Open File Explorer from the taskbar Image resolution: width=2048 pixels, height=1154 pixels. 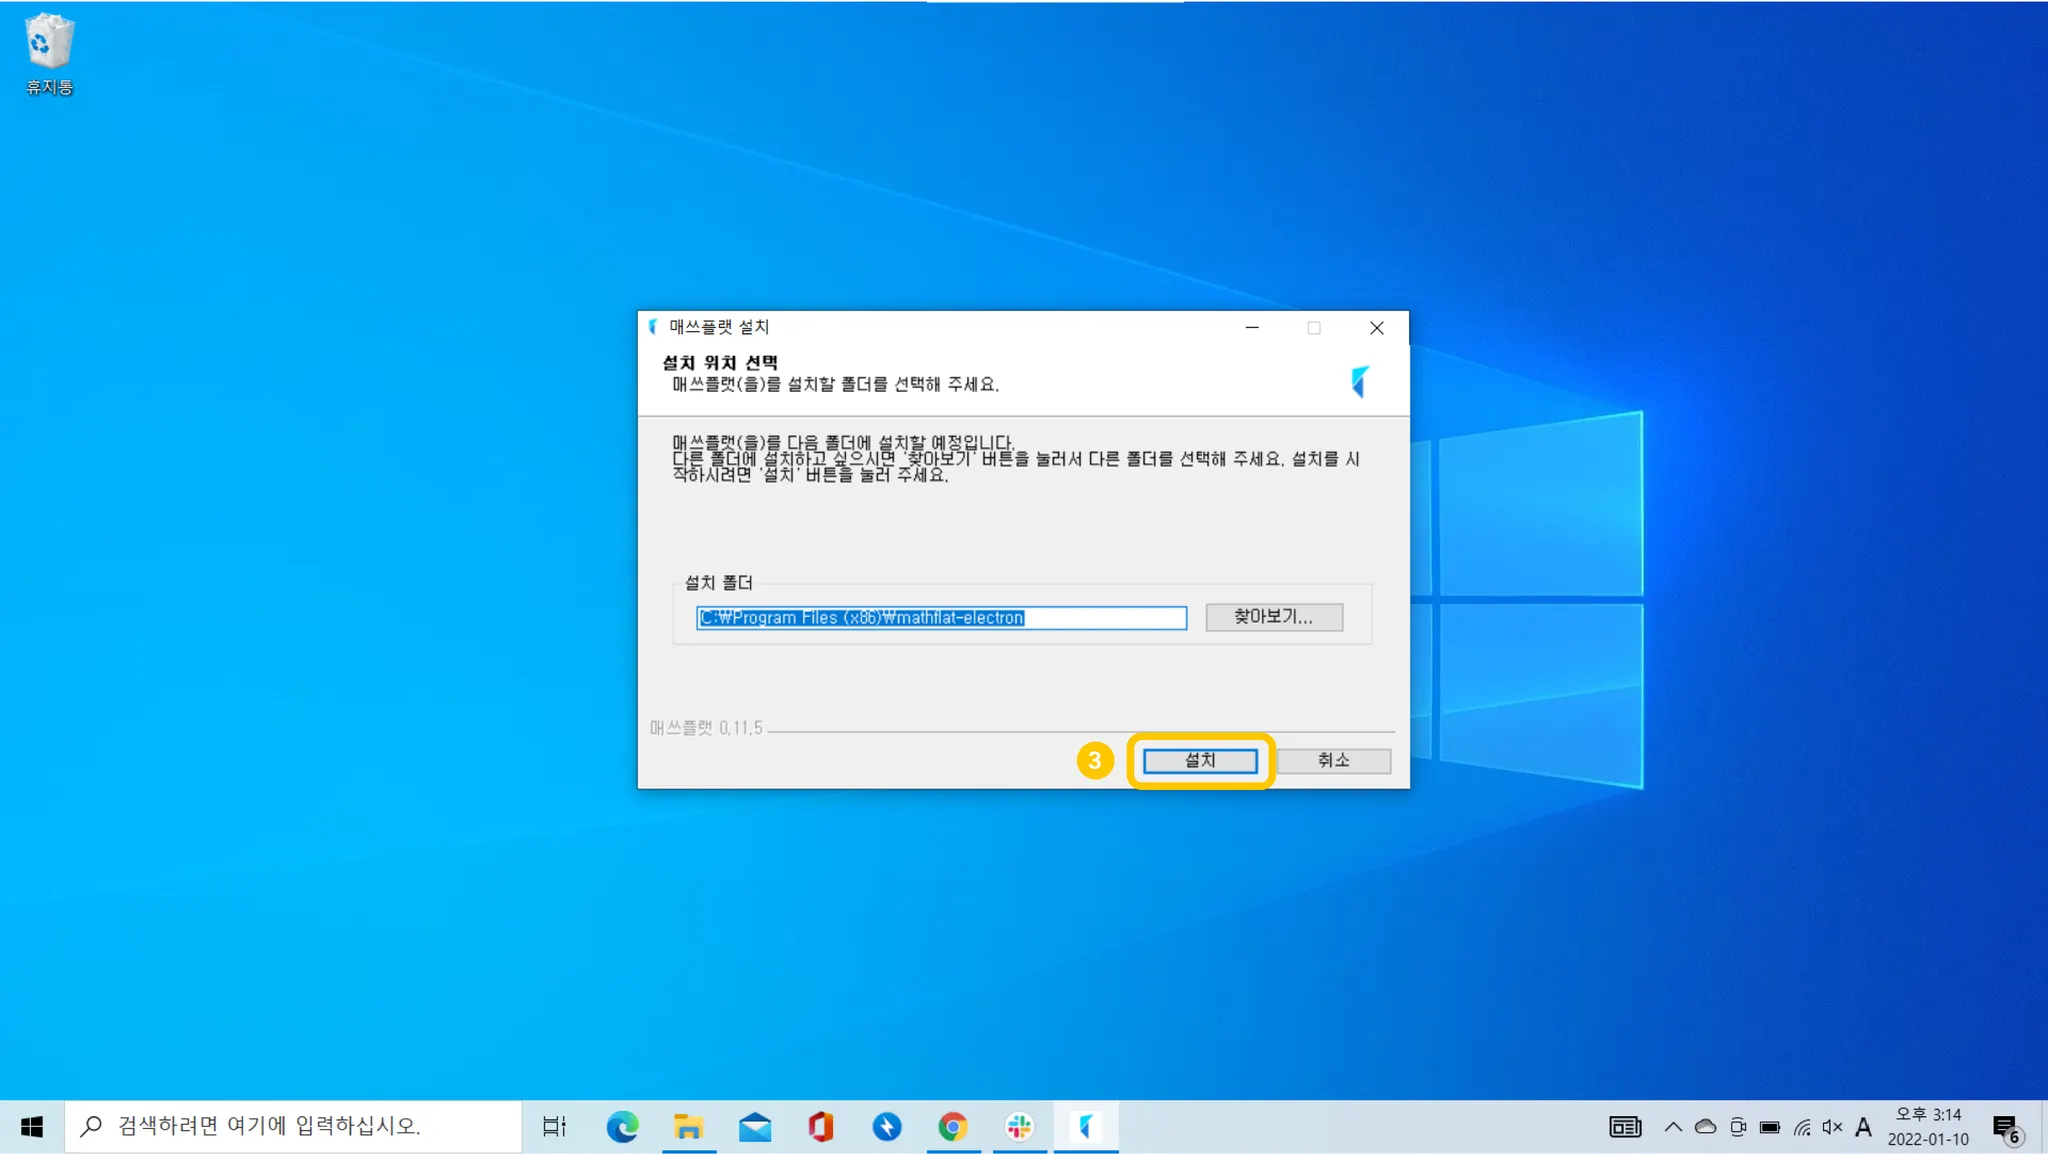pos(688,1127)
